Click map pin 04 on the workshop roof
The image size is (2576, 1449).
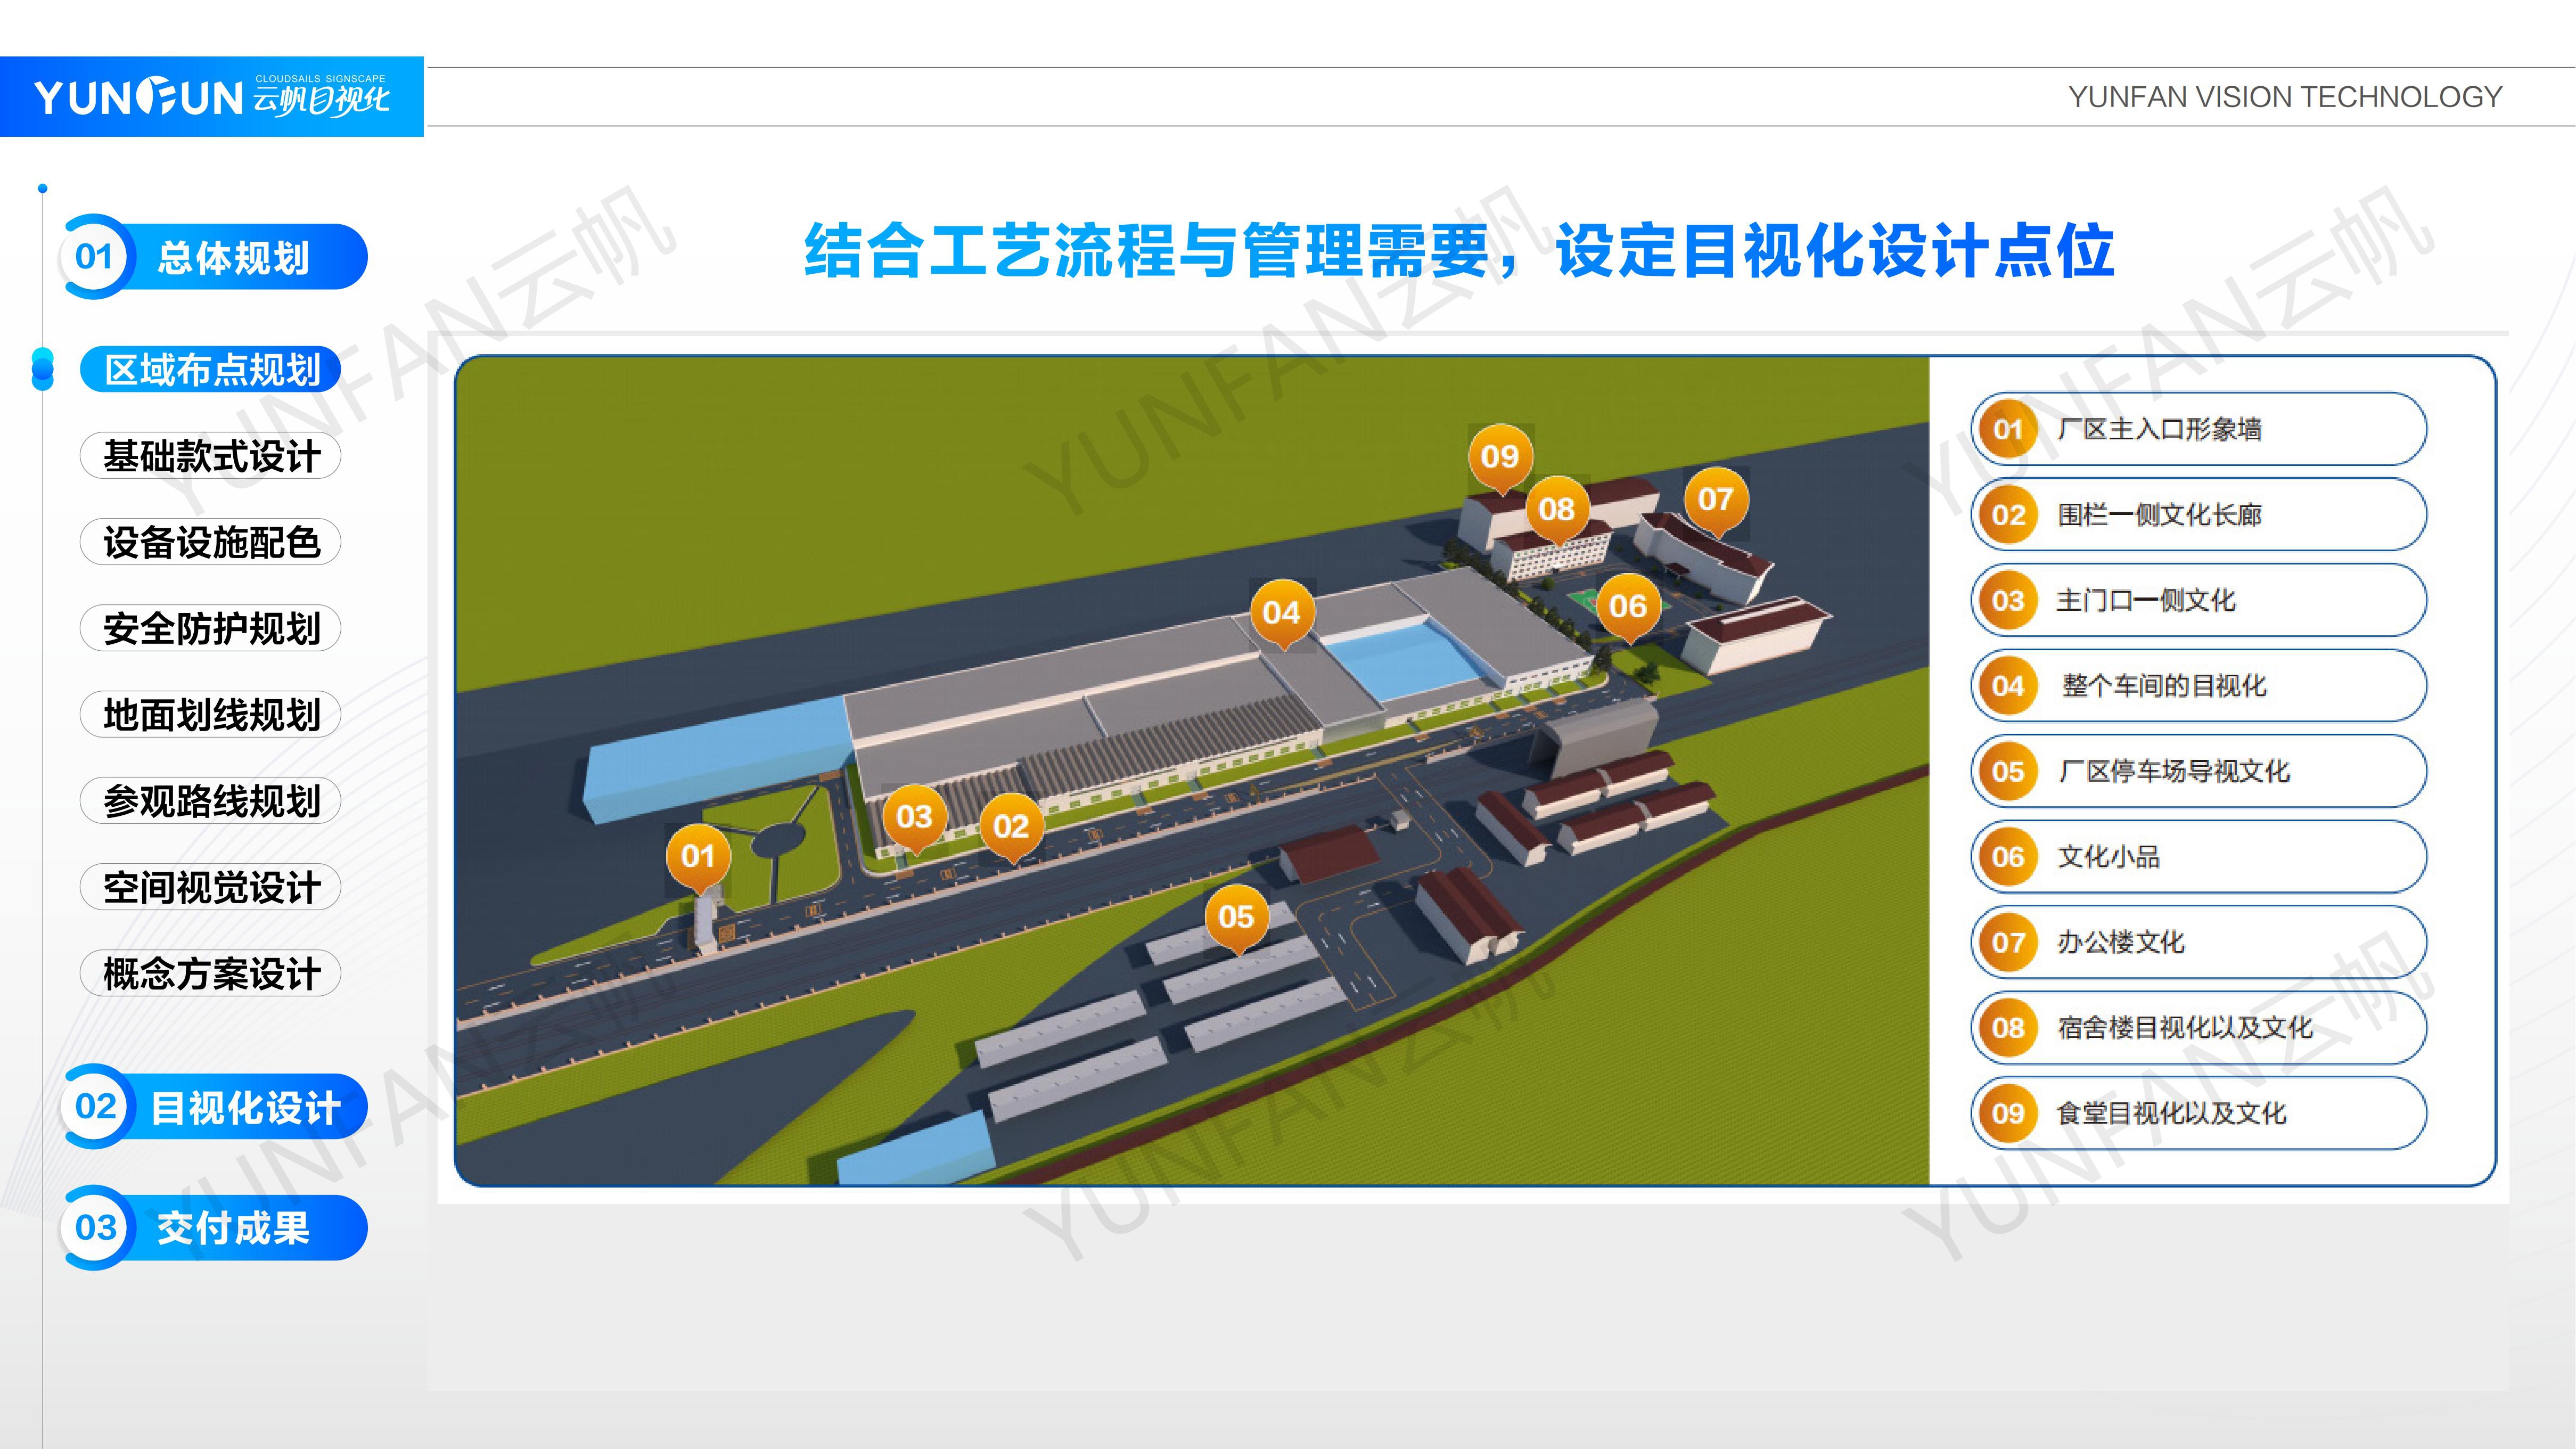1281,614
